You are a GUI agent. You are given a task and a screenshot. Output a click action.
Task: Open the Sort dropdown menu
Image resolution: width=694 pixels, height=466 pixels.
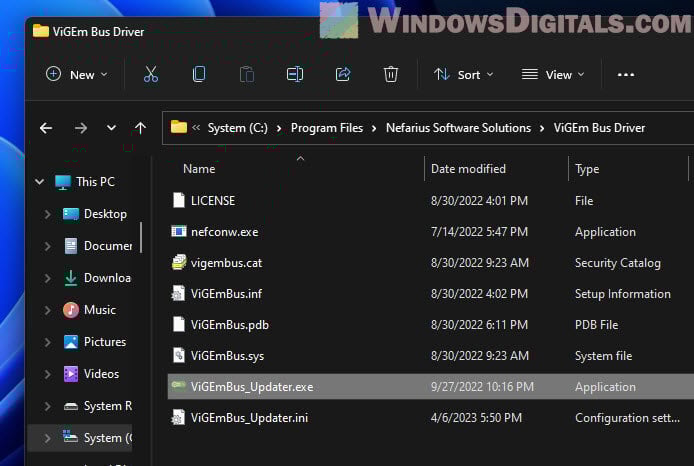(463, 75)
